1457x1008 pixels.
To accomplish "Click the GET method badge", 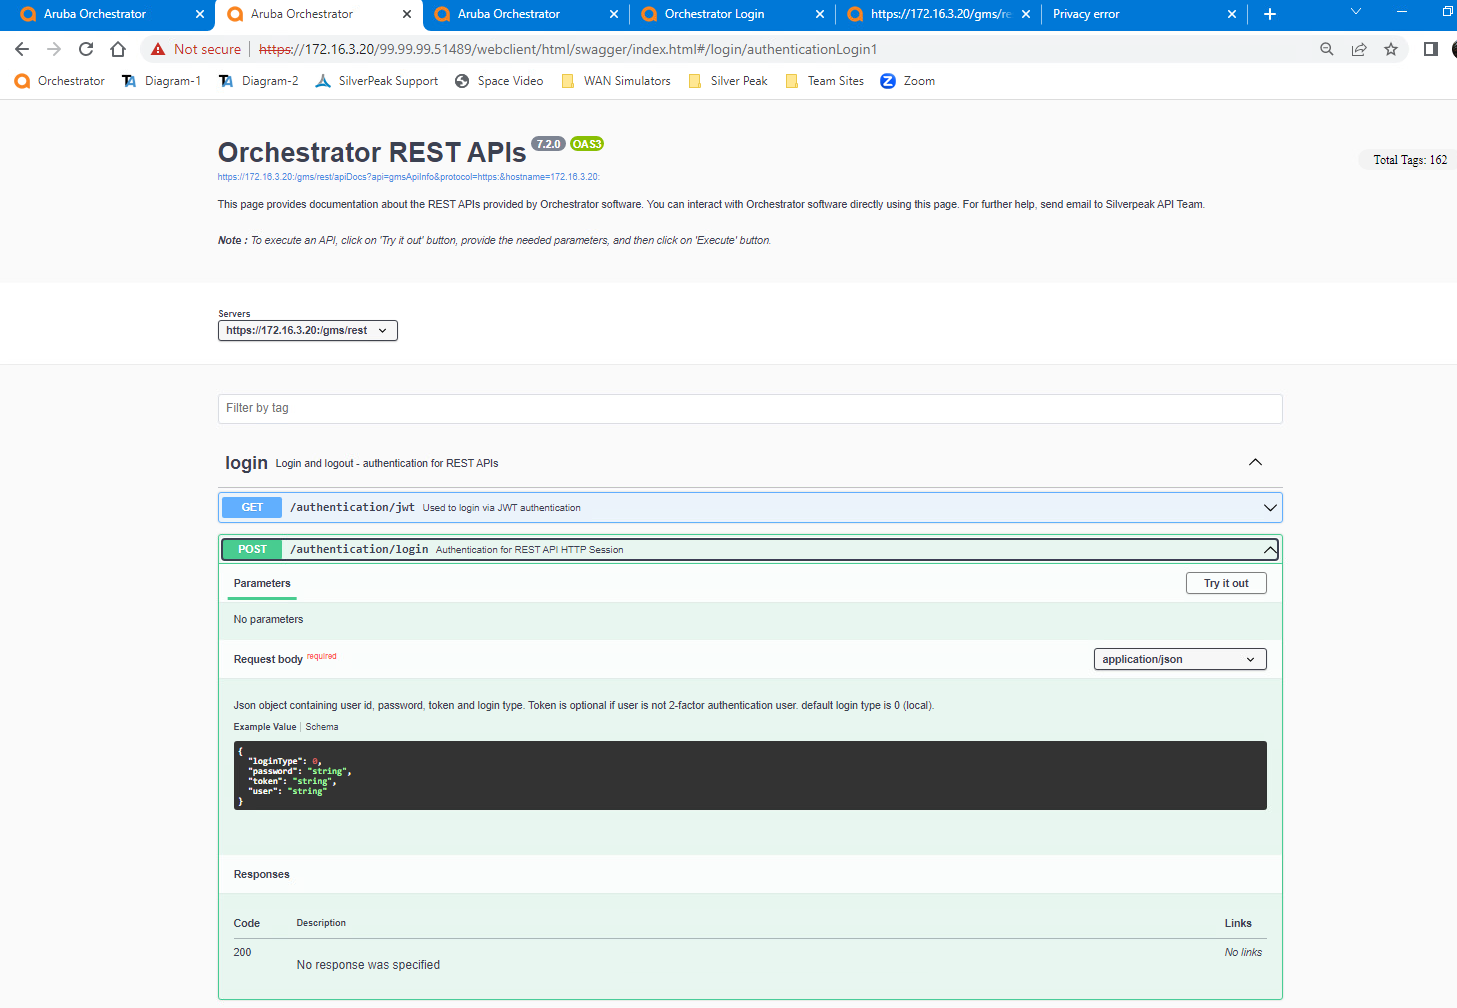I will (x=252, y=508).
